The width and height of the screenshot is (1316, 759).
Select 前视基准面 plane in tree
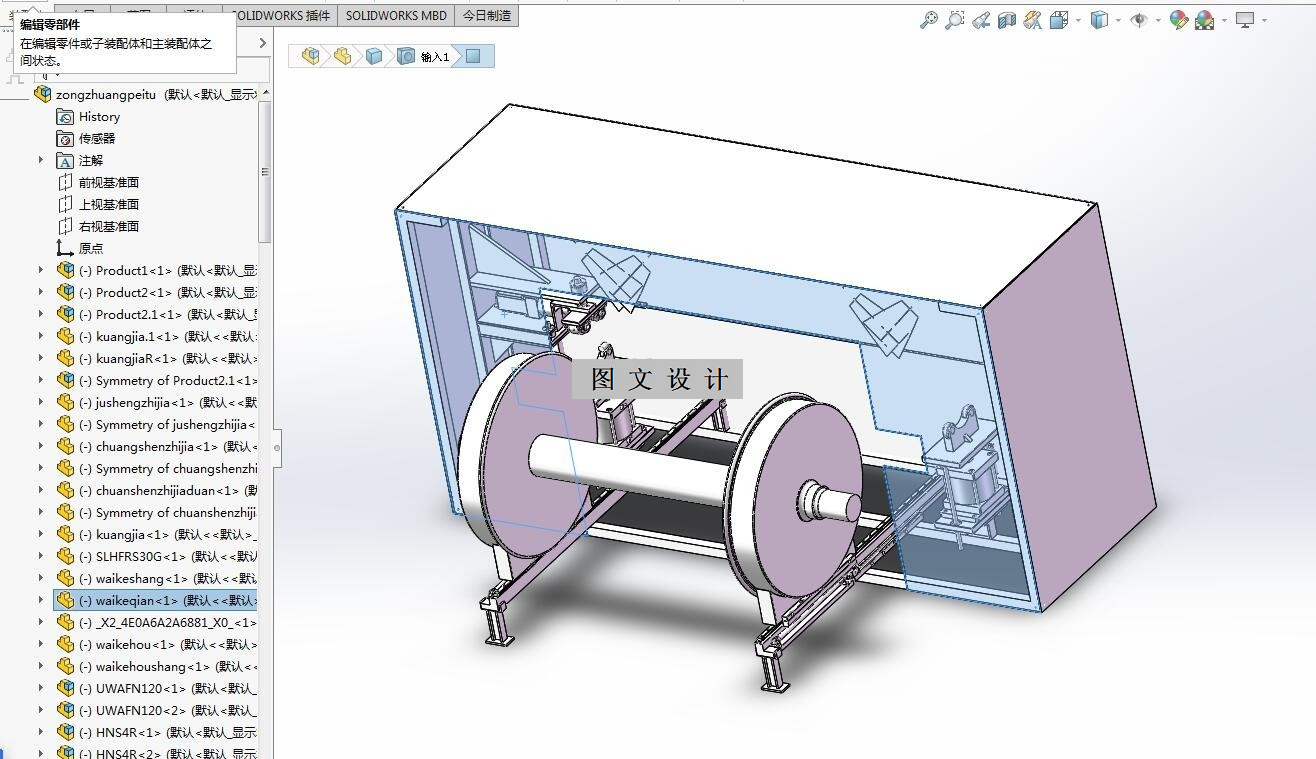108,182
